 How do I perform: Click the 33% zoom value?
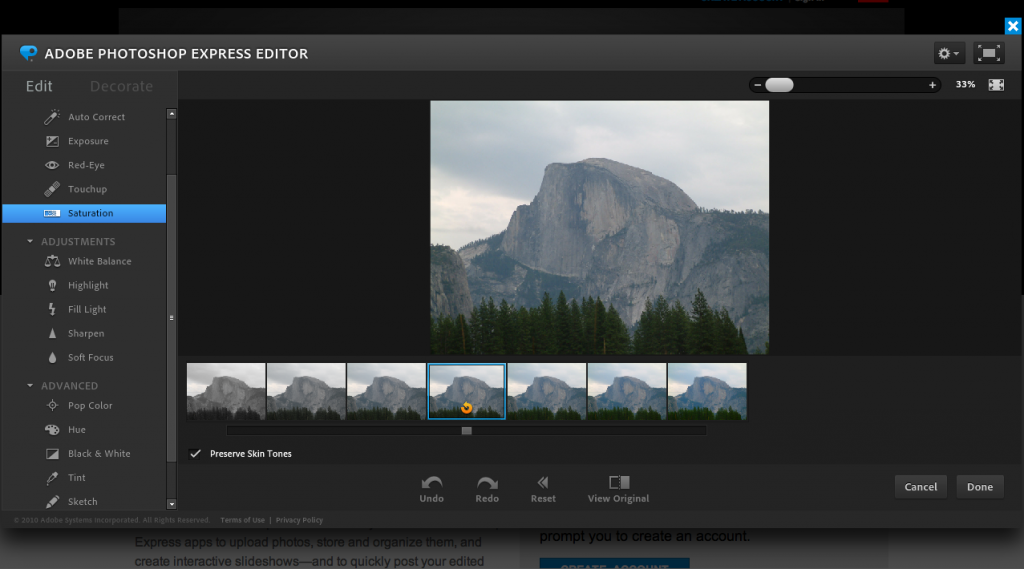[965, 85]
